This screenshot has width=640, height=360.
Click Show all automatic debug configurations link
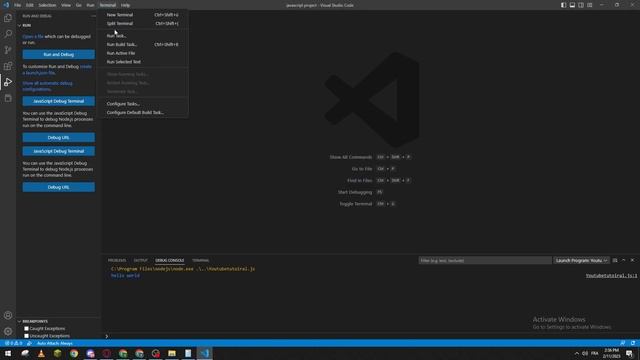point(47,86)
